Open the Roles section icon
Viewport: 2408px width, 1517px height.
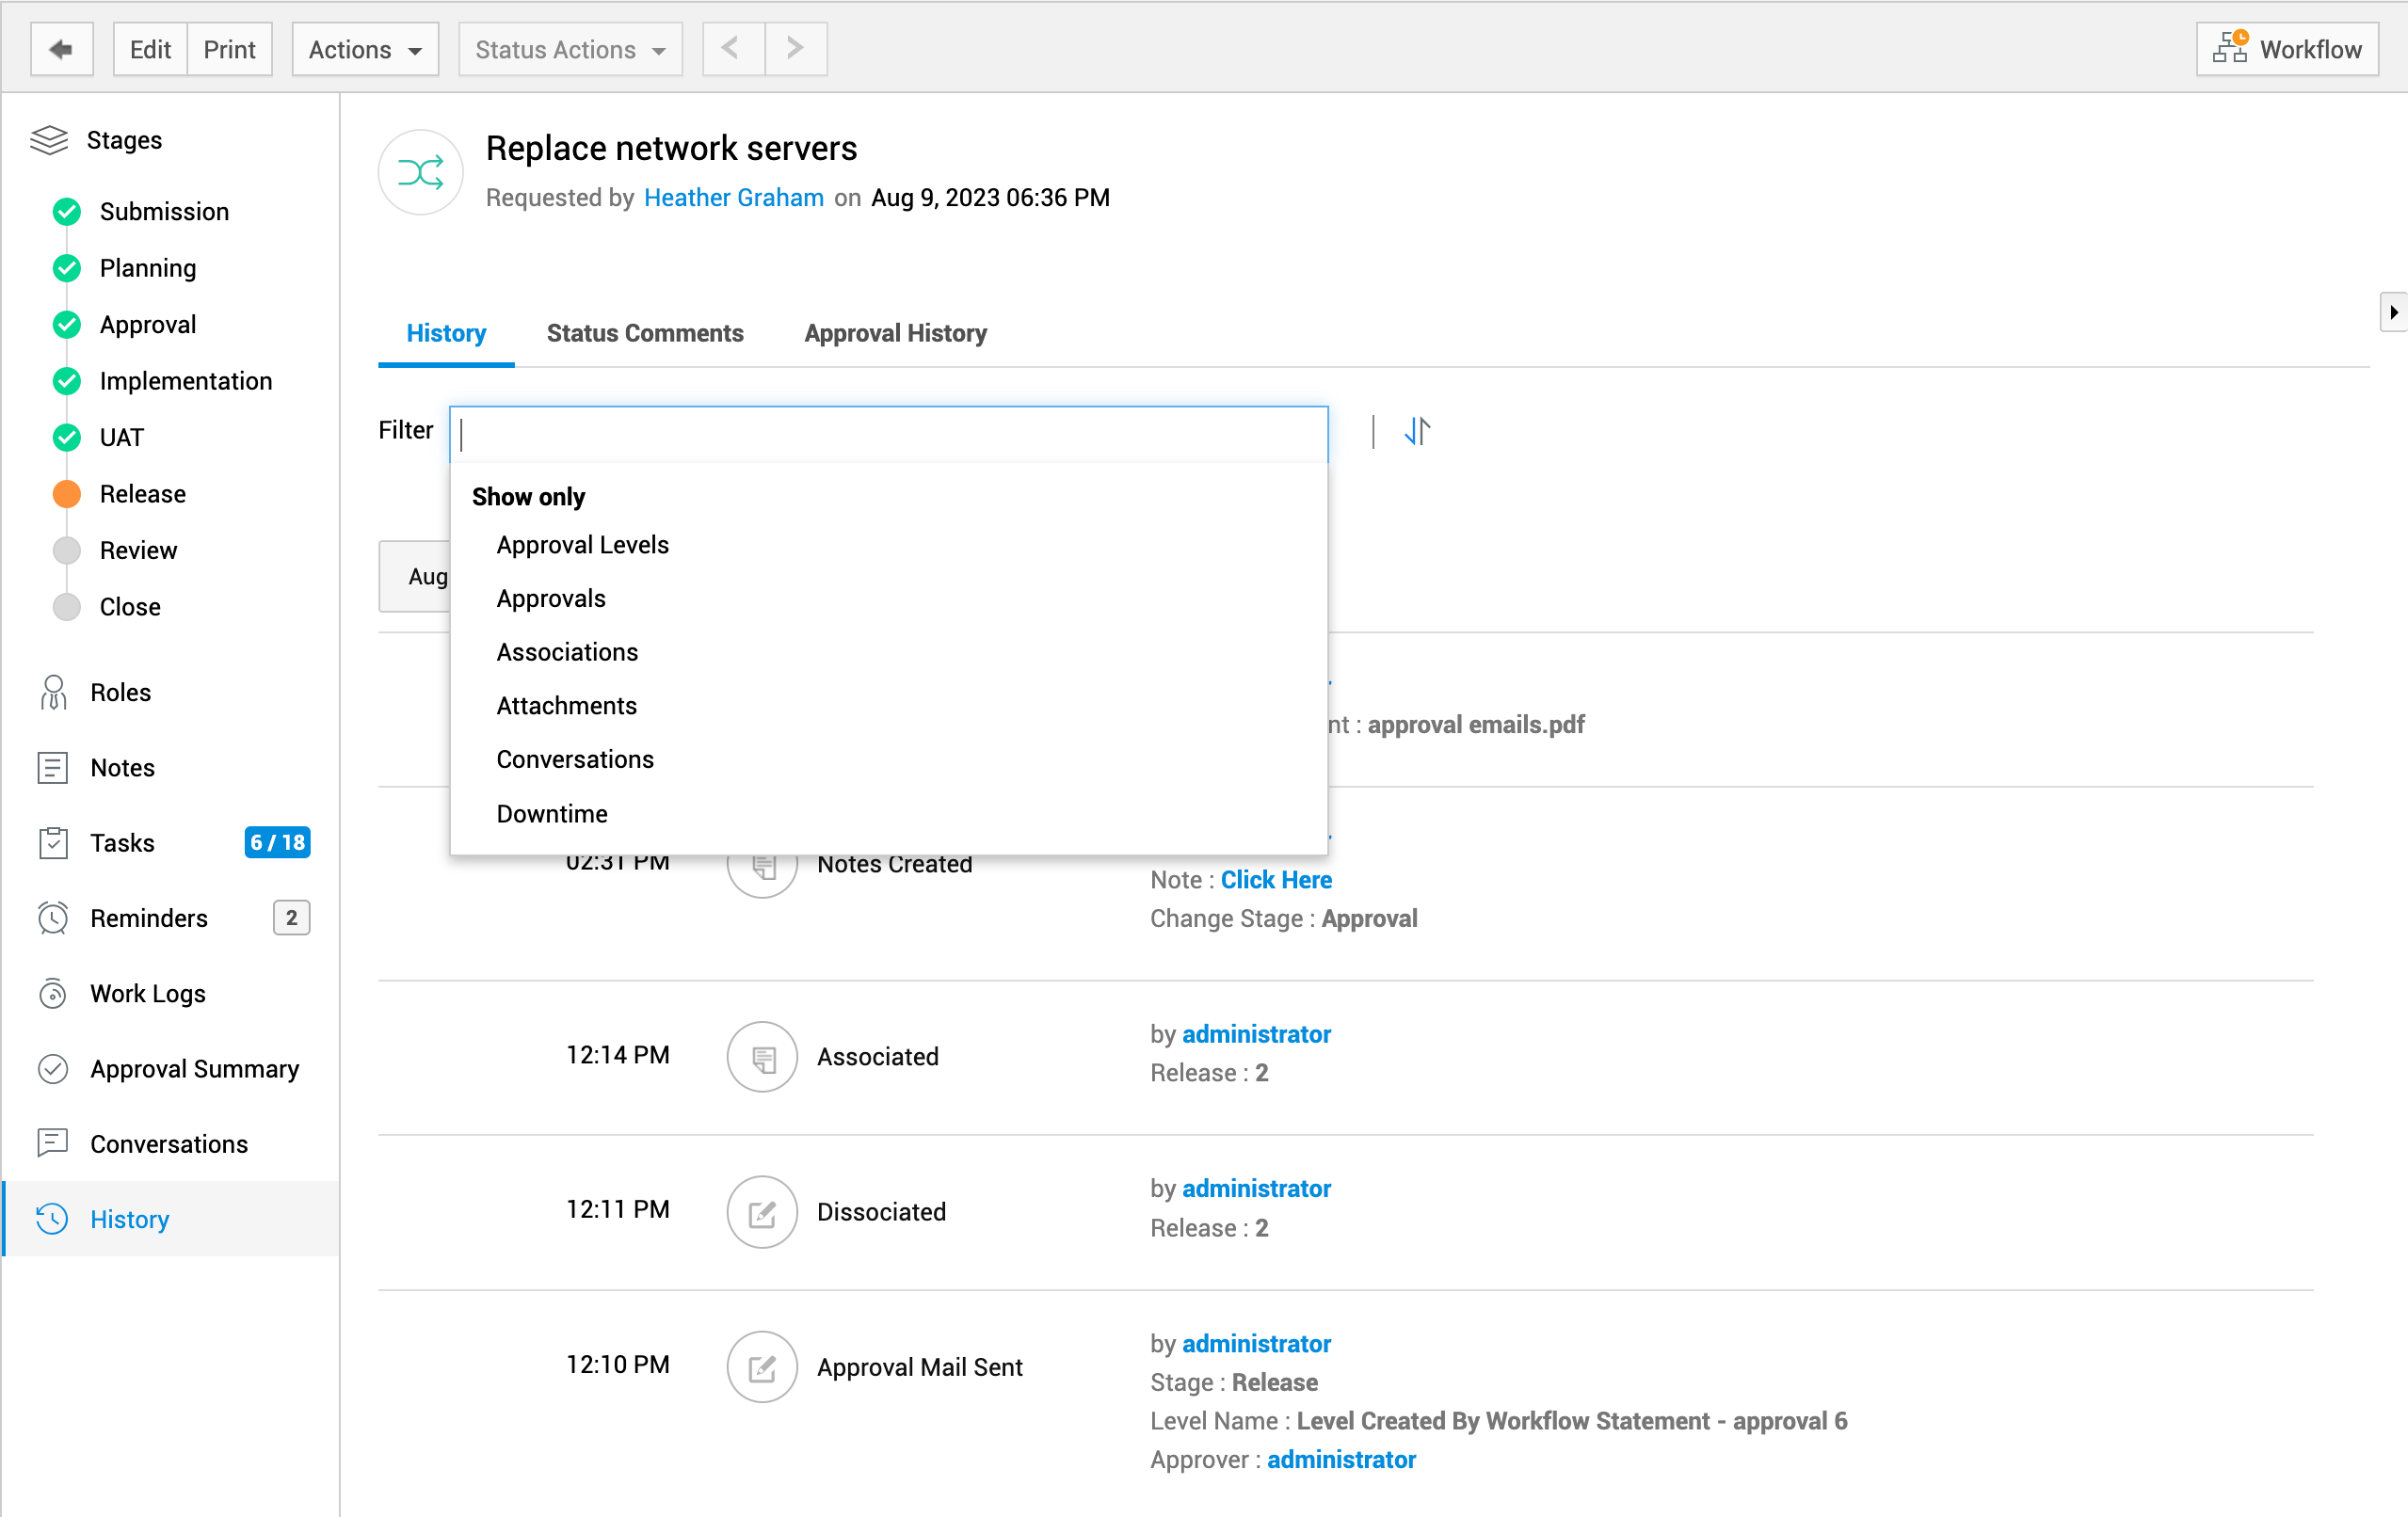pos(53,692)
